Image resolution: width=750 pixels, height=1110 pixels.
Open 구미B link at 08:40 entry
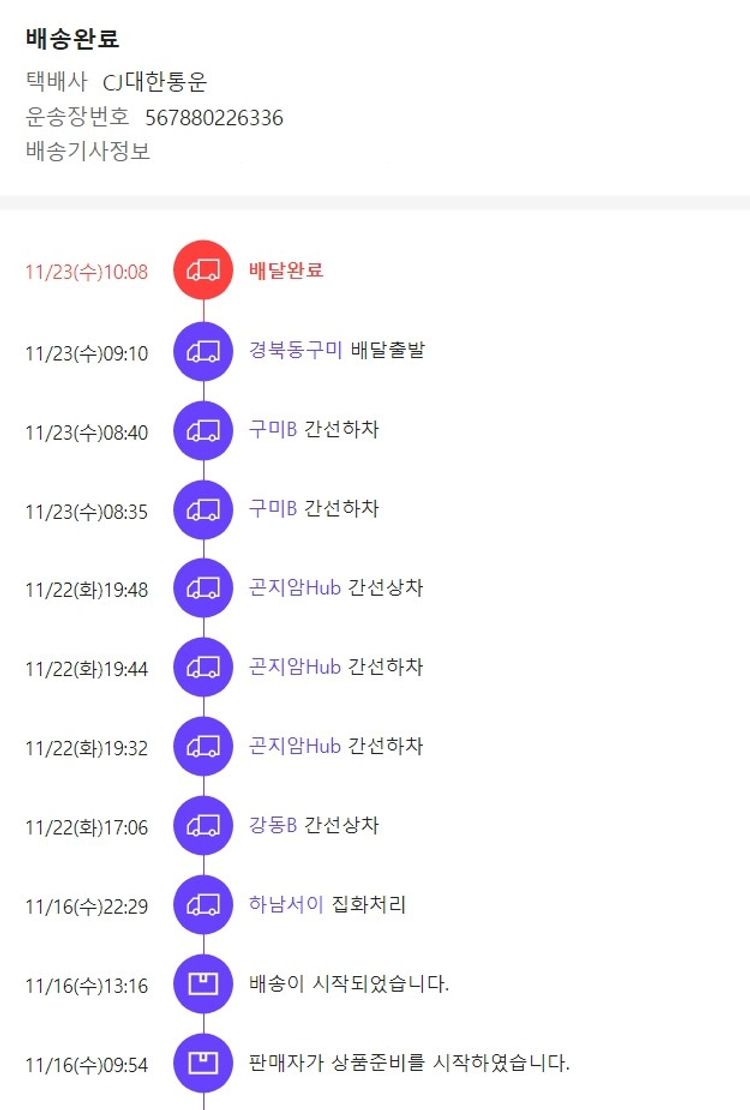click(x=272, y=429)
